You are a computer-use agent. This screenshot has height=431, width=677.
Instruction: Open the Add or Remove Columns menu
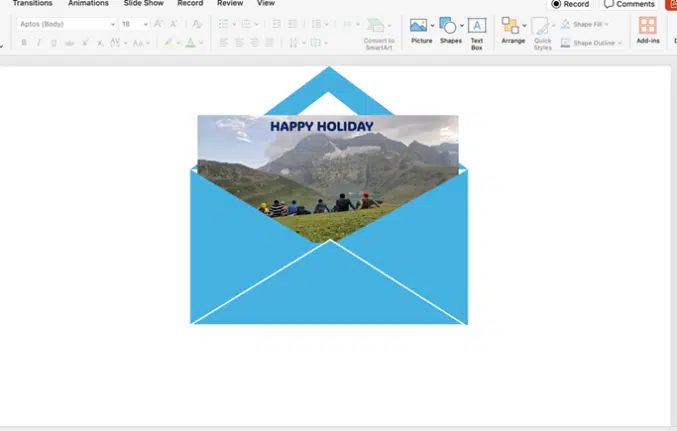351,24
